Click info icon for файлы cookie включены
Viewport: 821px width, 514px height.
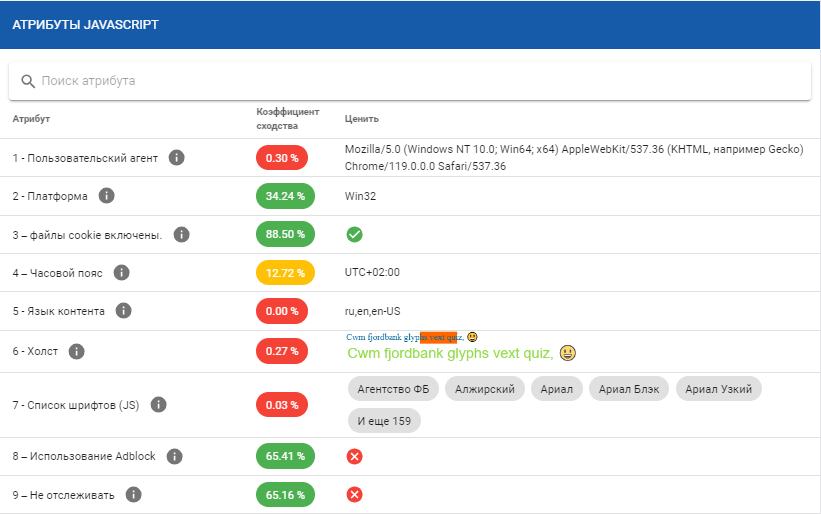tap(182, 234)
